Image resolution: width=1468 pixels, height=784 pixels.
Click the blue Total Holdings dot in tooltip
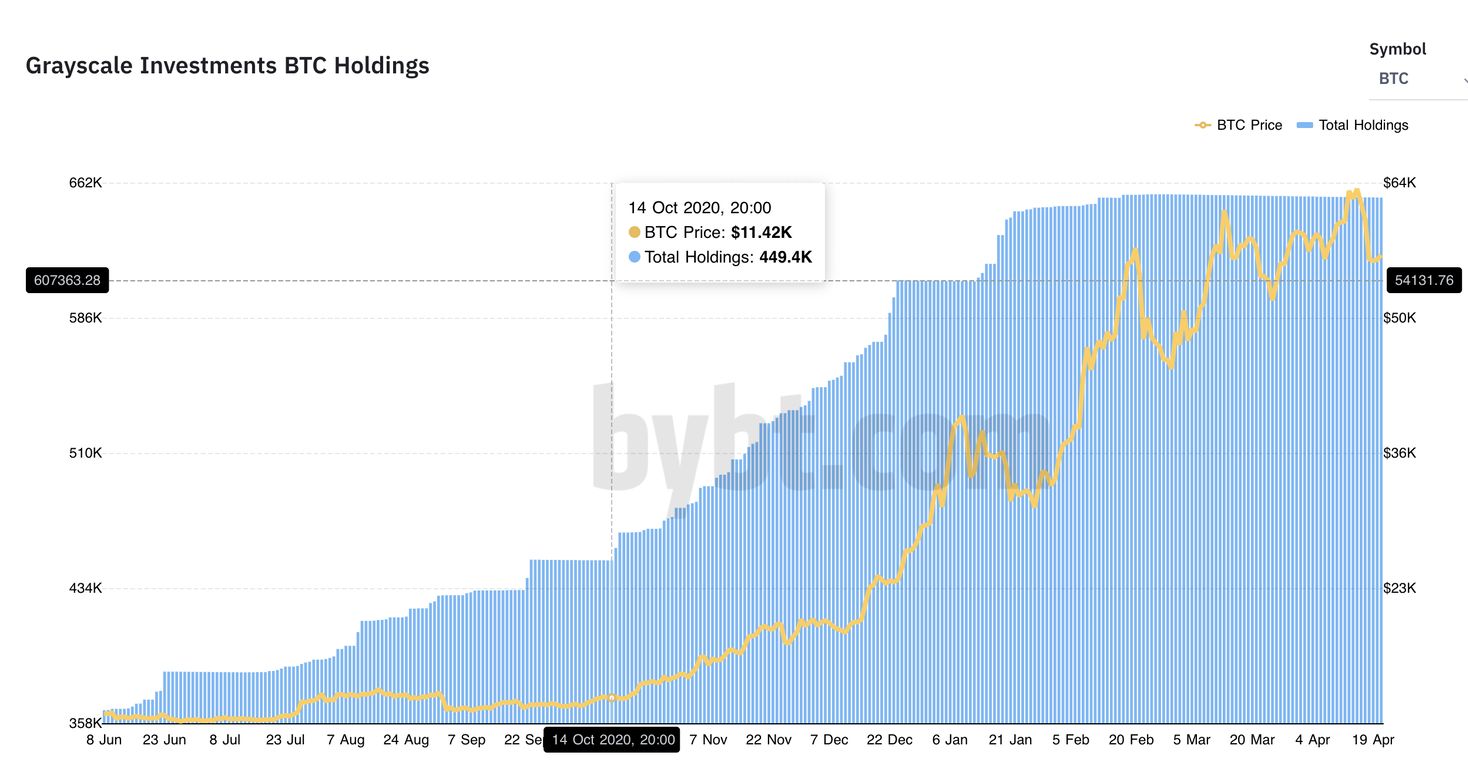tap(634, 257)
